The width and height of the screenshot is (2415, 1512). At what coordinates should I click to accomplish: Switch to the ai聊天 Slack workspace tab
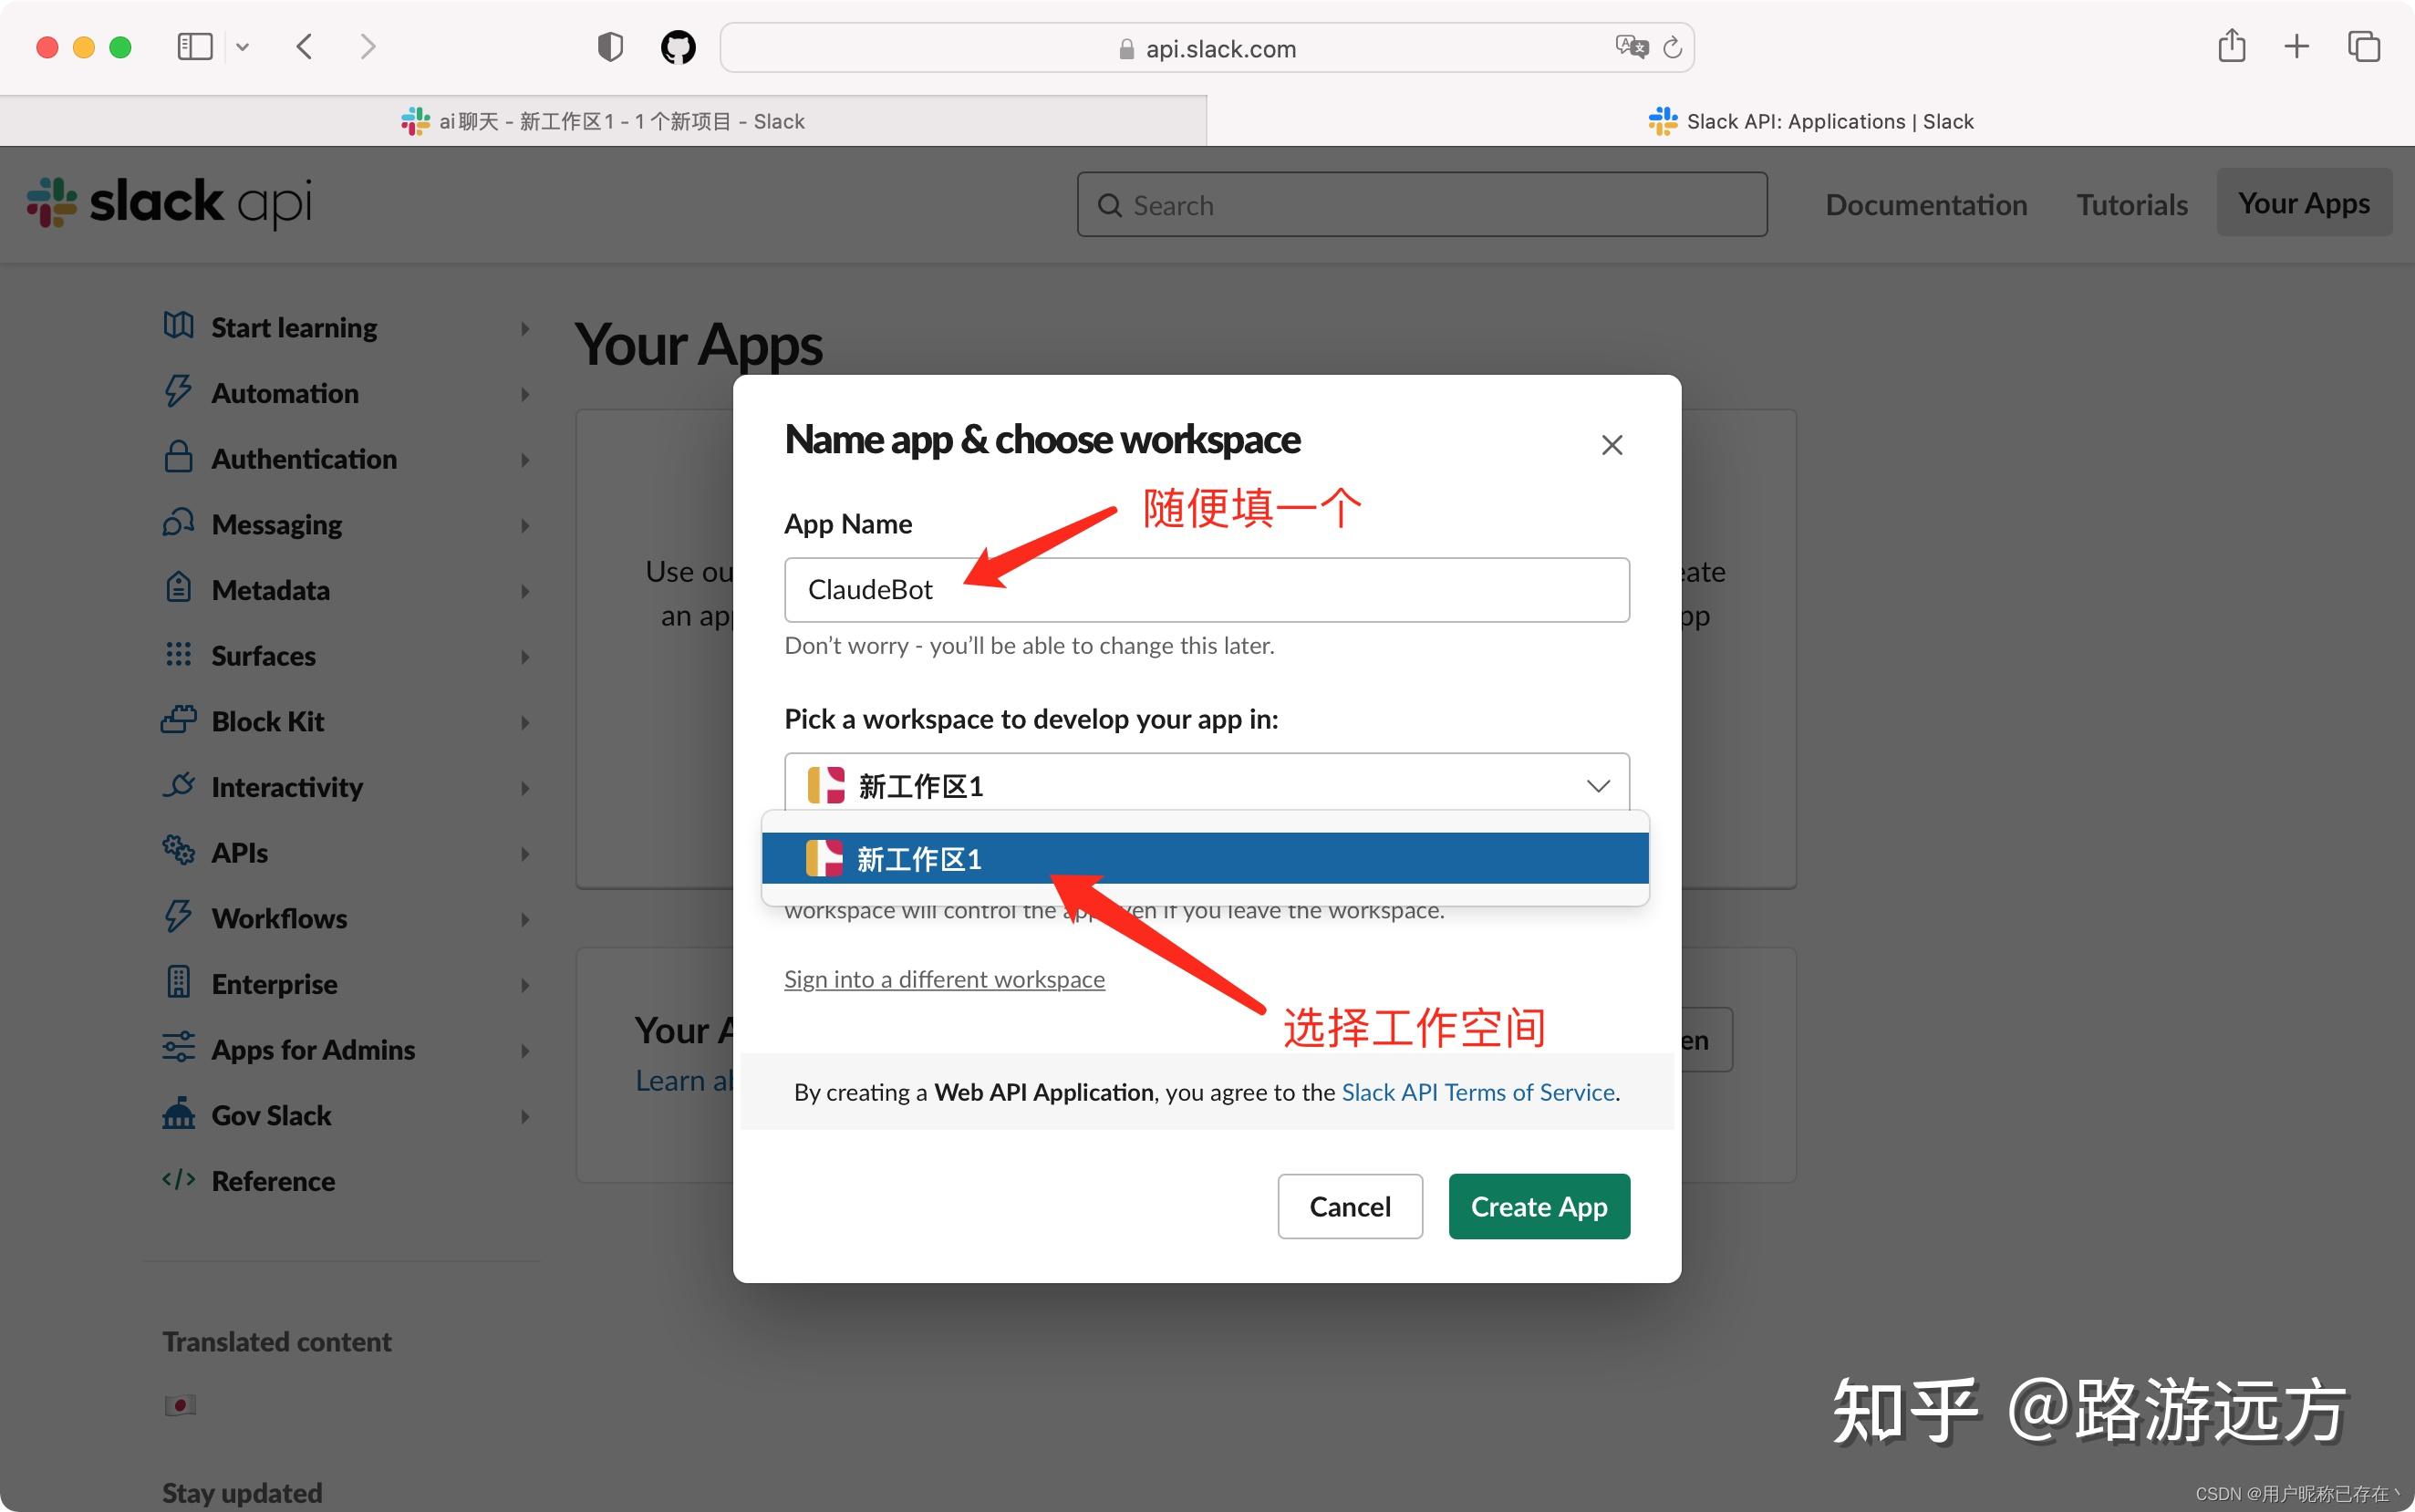[x=603, y=122]
